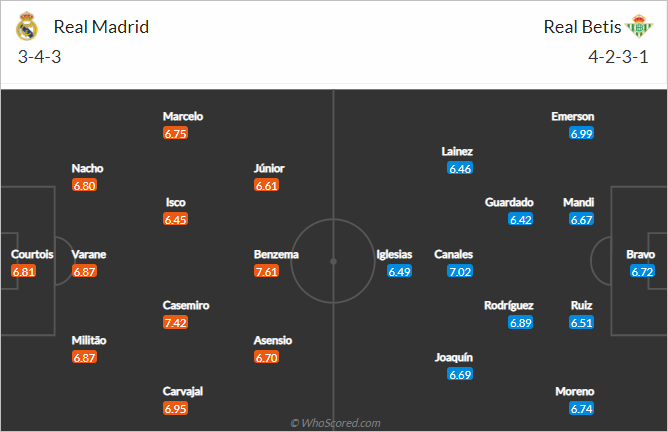The width and height of the screenshot is (668, 432).
Task: Open the Real Madrid team name link
Action: (101, 27)
